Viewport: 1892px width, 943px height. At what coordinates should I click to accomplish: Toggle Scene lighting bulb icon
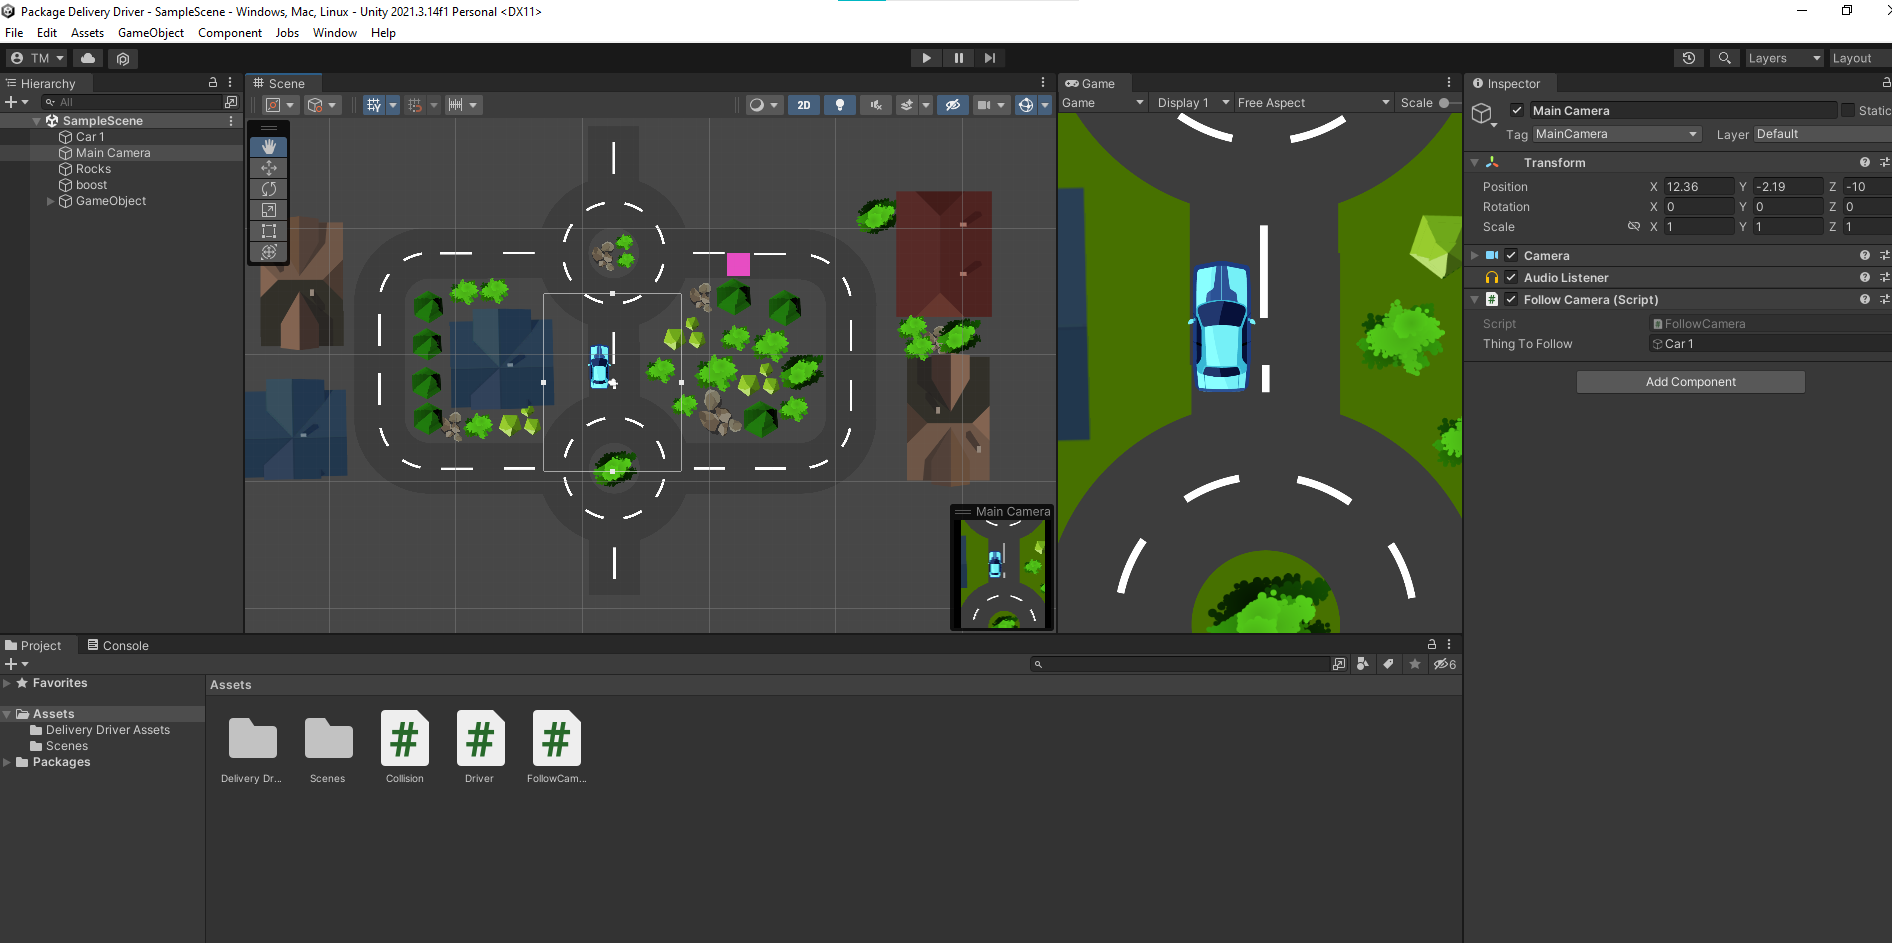840,105
